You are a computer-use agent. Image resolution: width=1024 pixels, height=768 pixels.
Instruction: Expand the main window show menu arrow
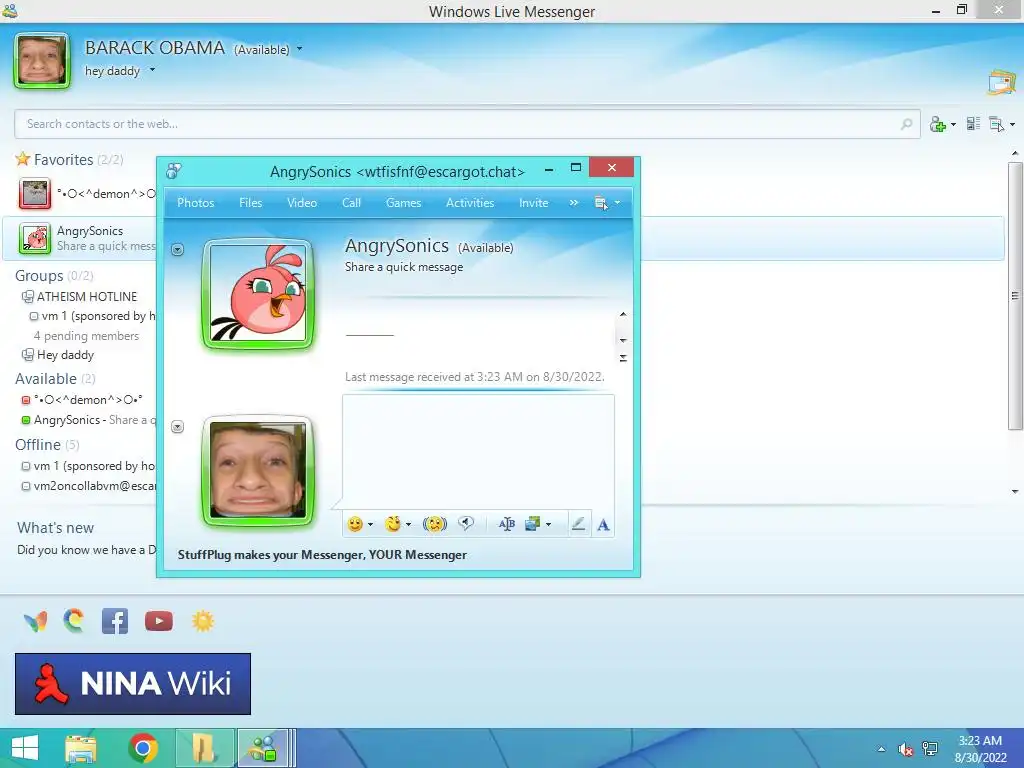[1013, 124]
